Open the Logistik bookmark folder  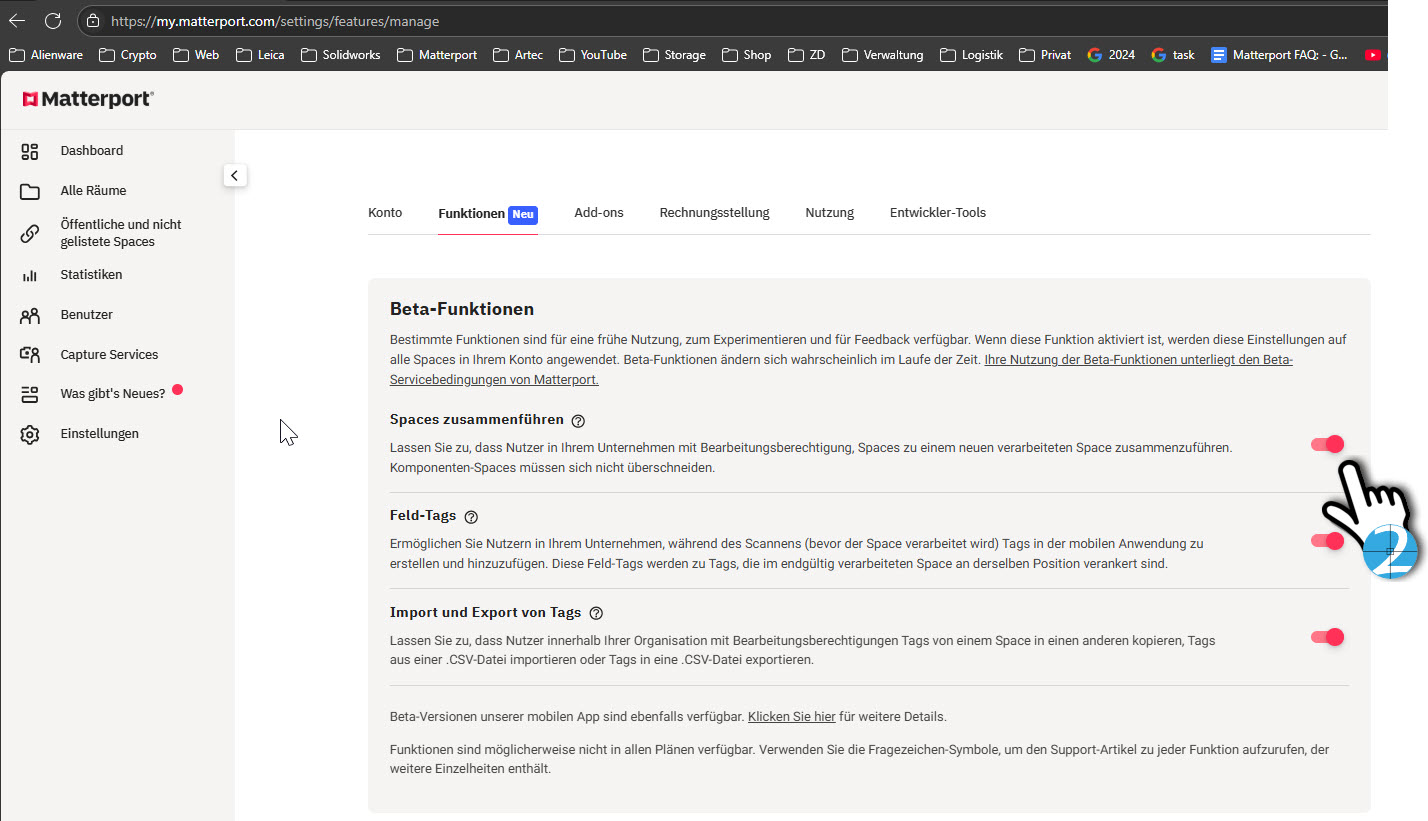[972, 55]
